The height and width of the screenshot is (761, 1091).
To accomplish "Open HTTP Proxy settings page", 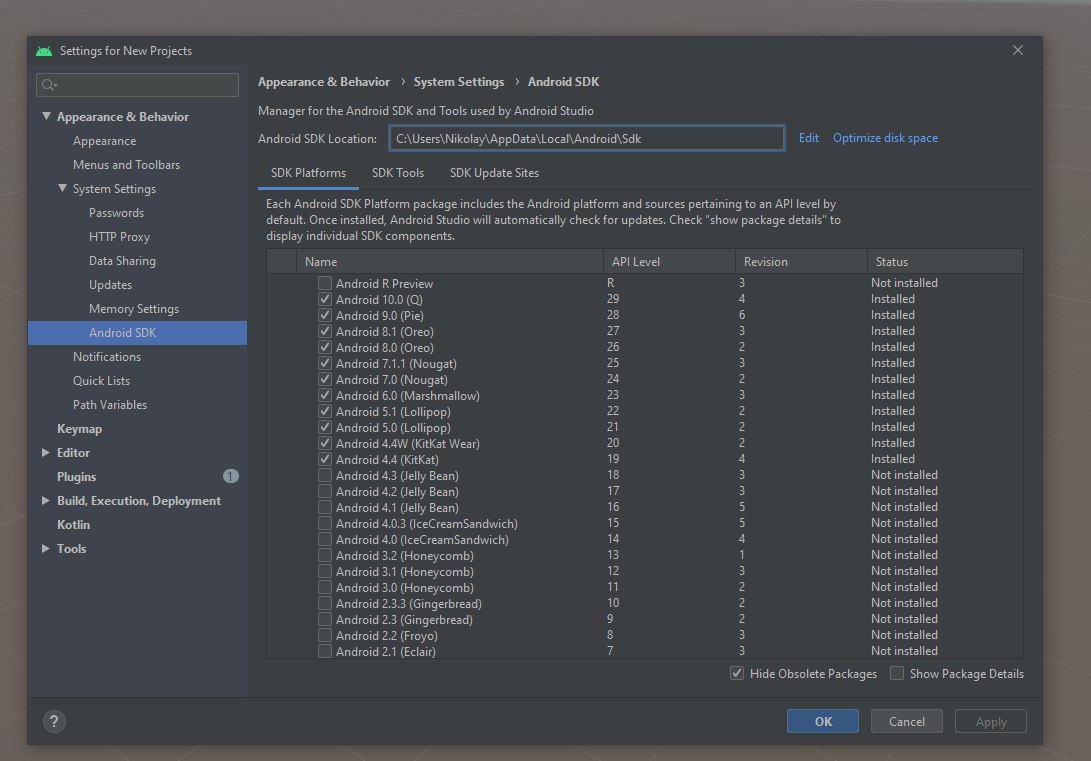I will coord(119,237).
